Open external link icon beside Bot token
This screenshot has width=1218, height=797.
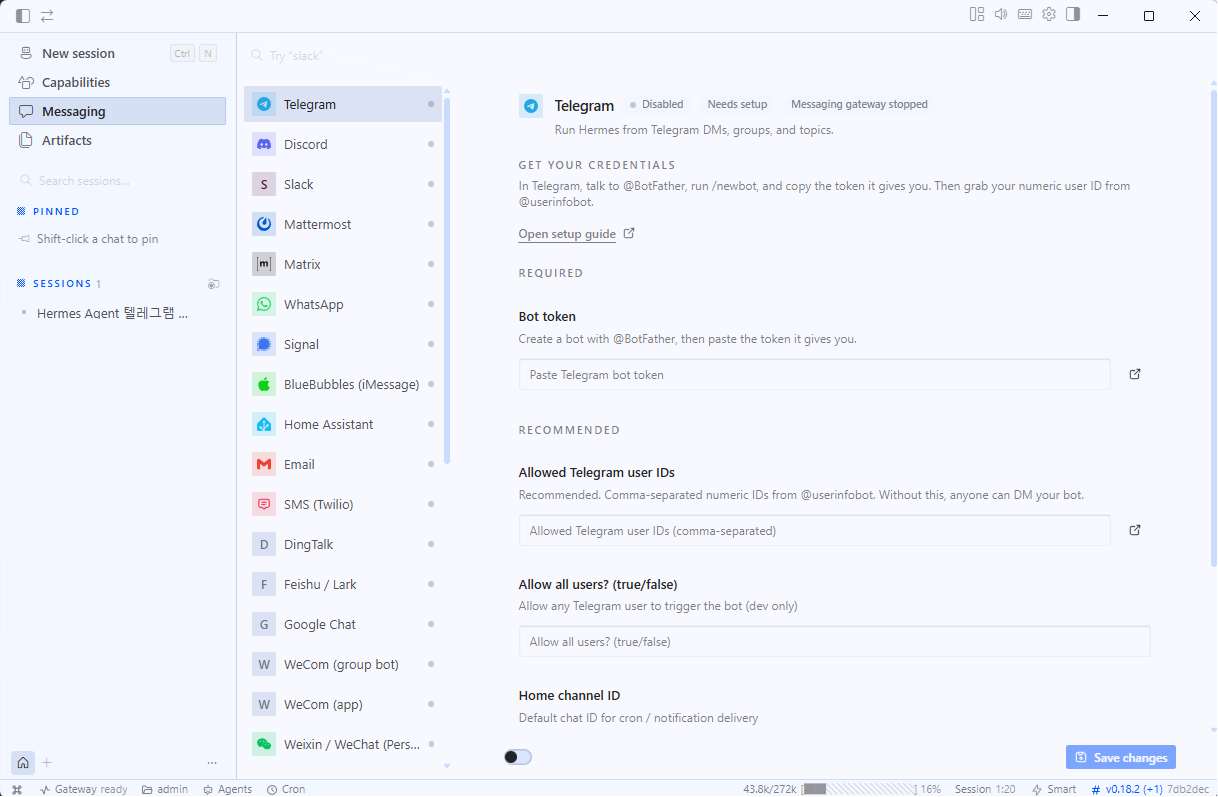pyautogui.click(x=1135, y=374)
